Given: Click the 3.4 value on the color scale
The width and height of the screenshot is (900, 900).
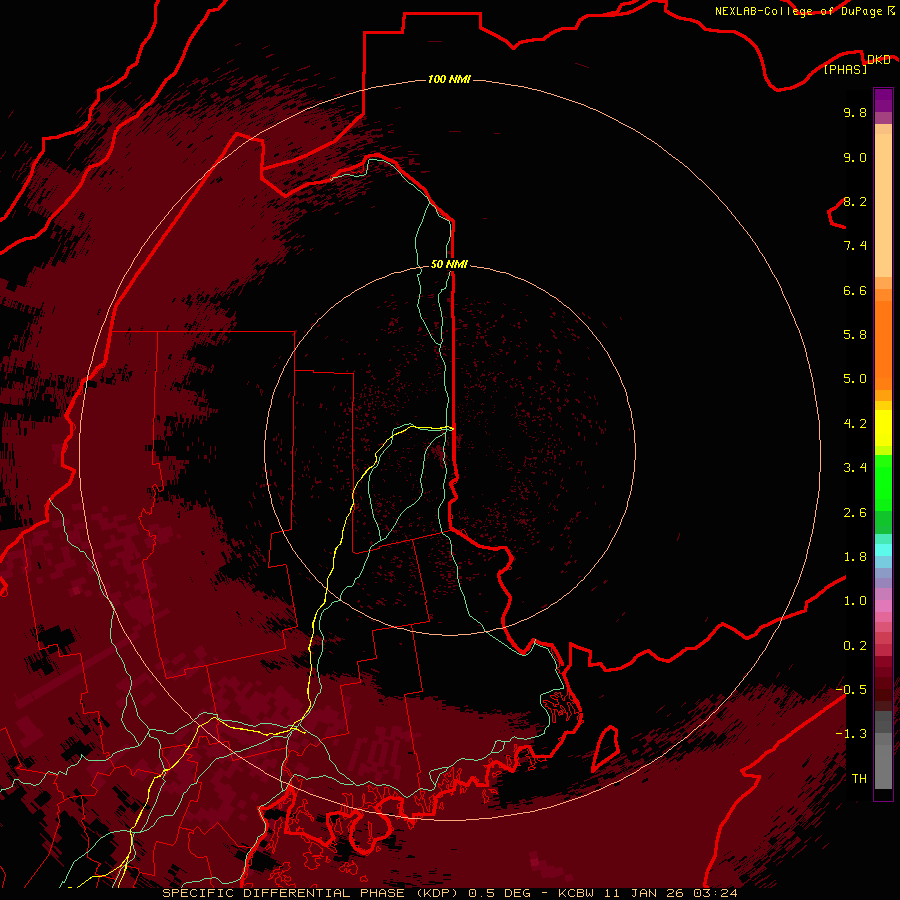Looking at the screenshot, I should click(x=855, y=468).
